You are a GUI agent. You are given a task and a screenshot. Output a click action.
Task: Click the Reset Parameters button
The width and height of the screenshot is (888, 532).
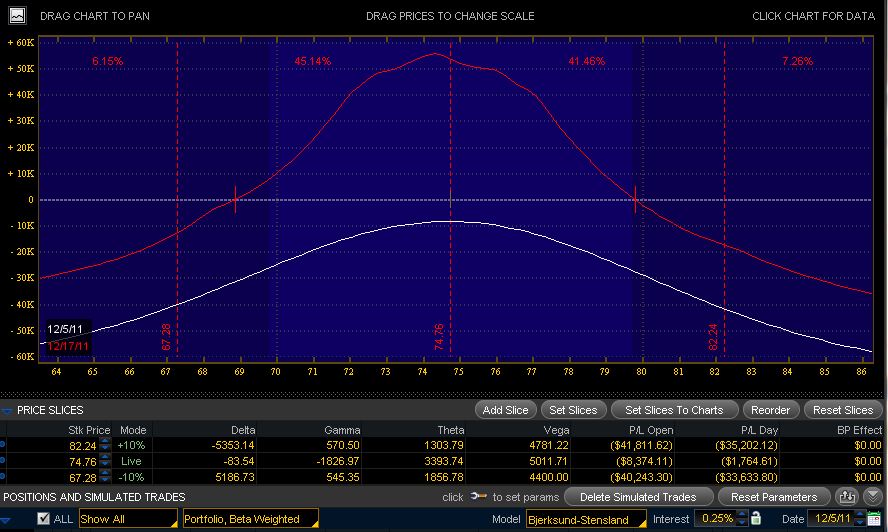coord(774,497)
